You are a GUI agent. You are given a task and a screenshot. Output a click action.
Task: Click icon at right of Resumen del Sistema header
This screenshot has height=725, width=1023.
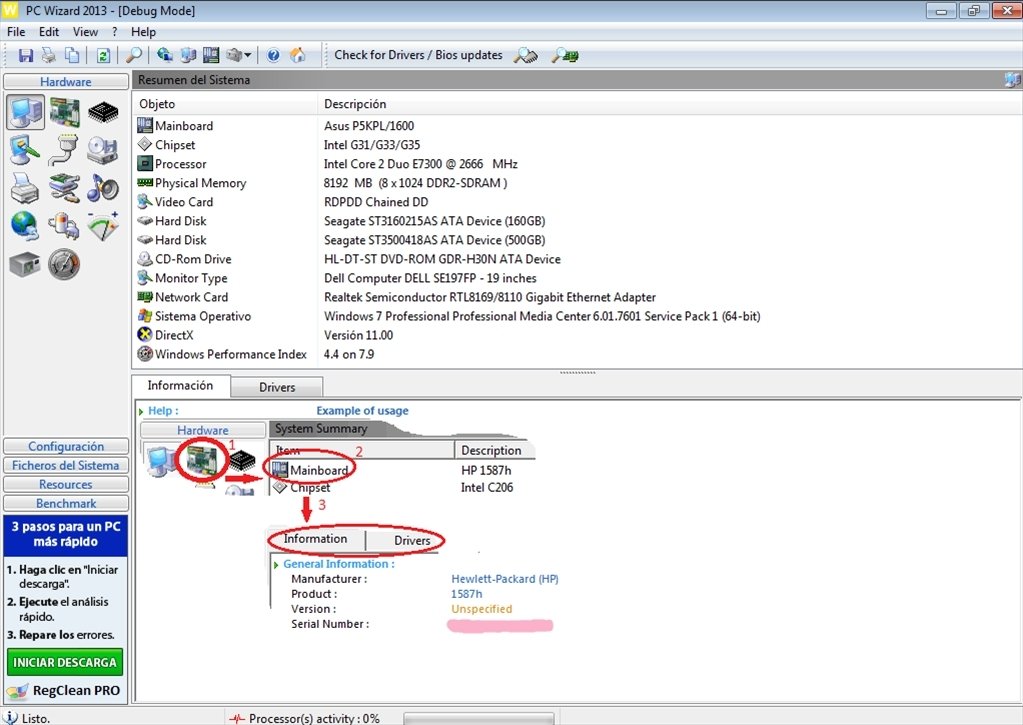[x=1013, y=80]
